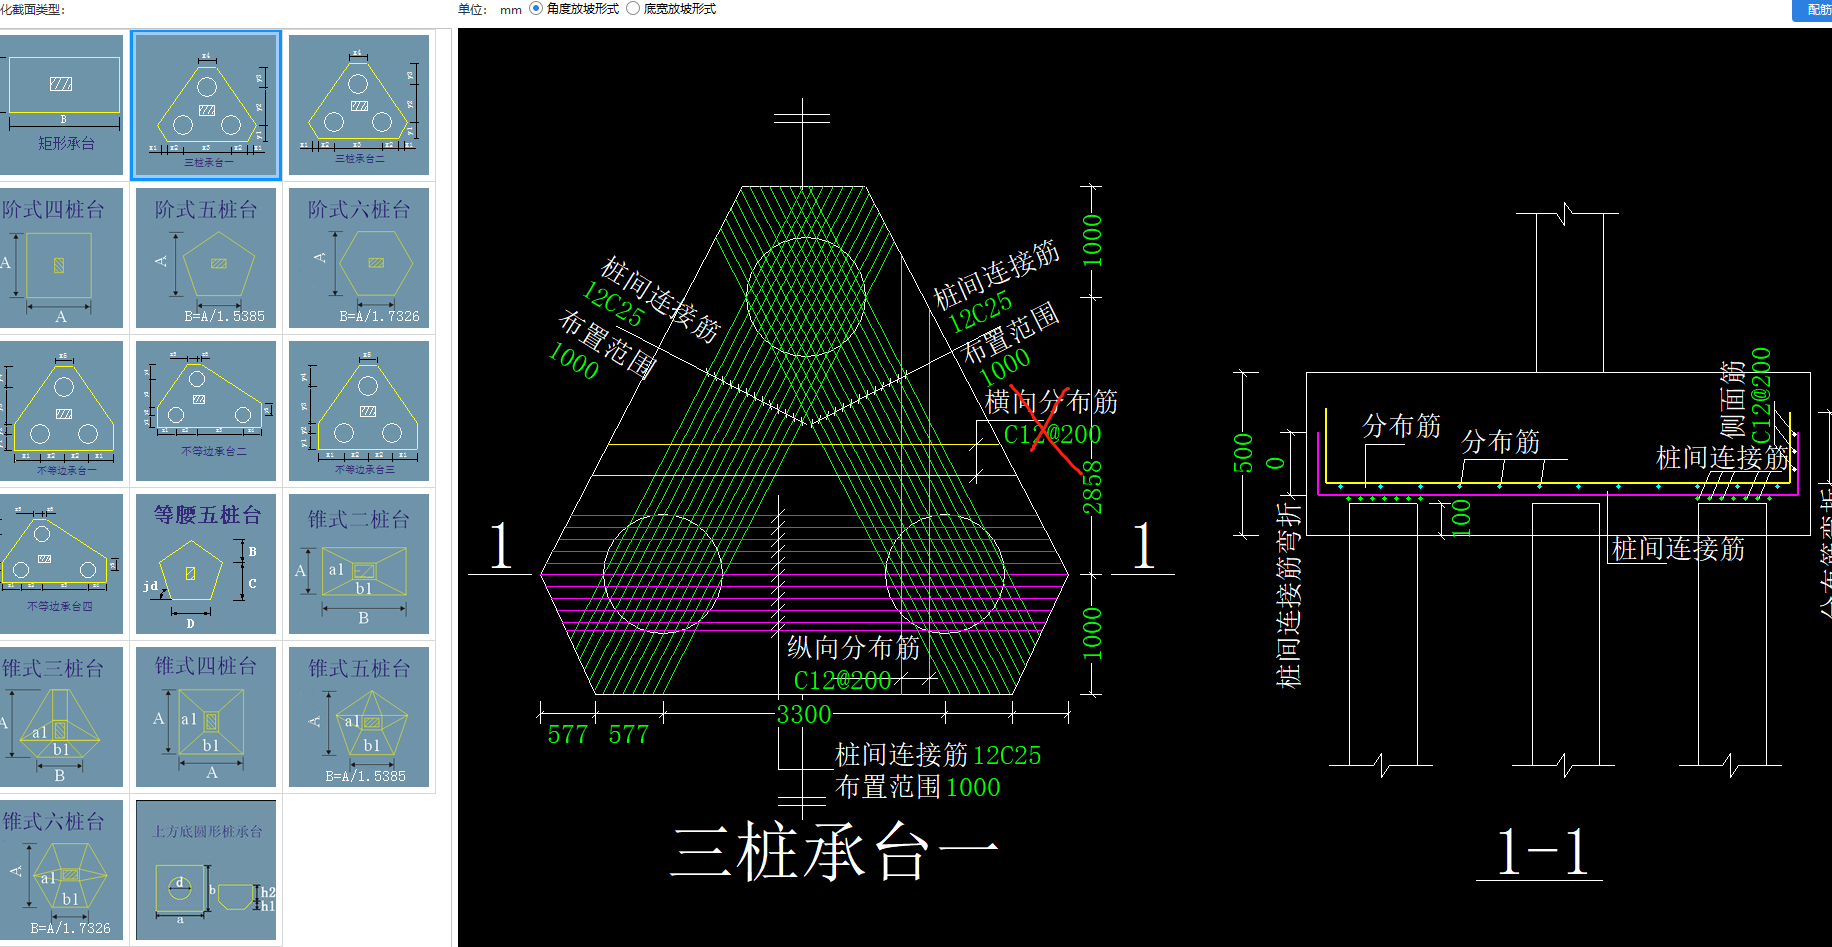Click the 12C25 value beside bottom 桩间连接筋
1832x947 pixels.
(x=1007, y=755)
